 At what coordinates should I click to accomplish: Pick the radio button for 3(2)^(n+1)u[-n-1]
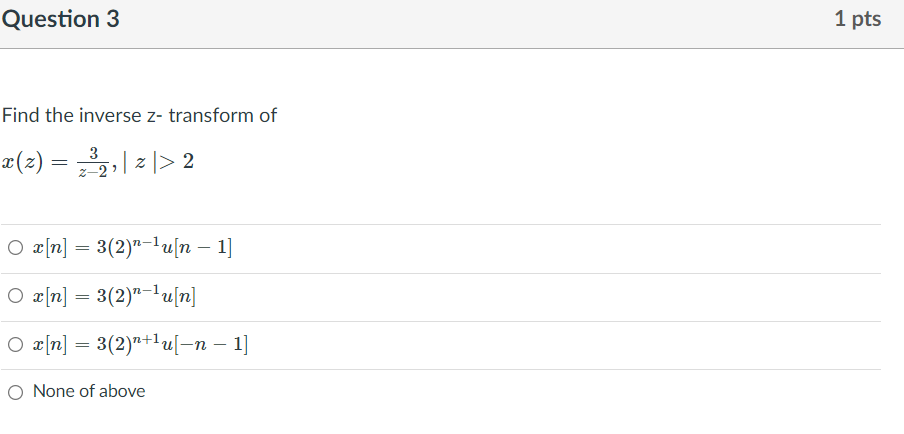click(x=16, y=345)
